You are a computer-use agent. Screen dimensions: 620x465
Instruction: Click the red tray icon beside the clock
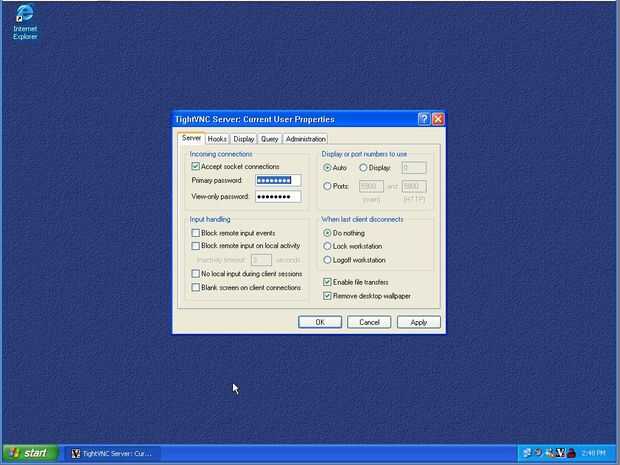[571, 453]
